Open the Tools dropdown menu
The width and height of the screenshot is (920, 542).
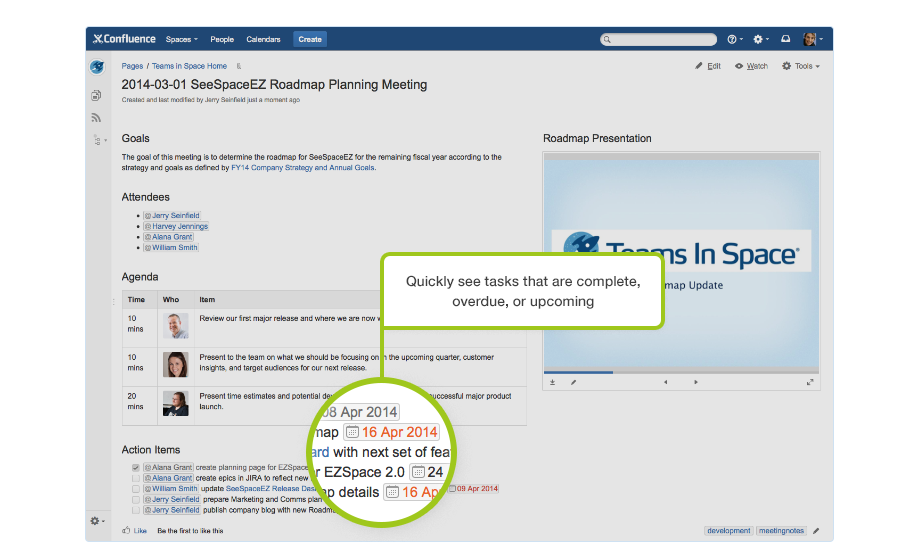point(801,66)
